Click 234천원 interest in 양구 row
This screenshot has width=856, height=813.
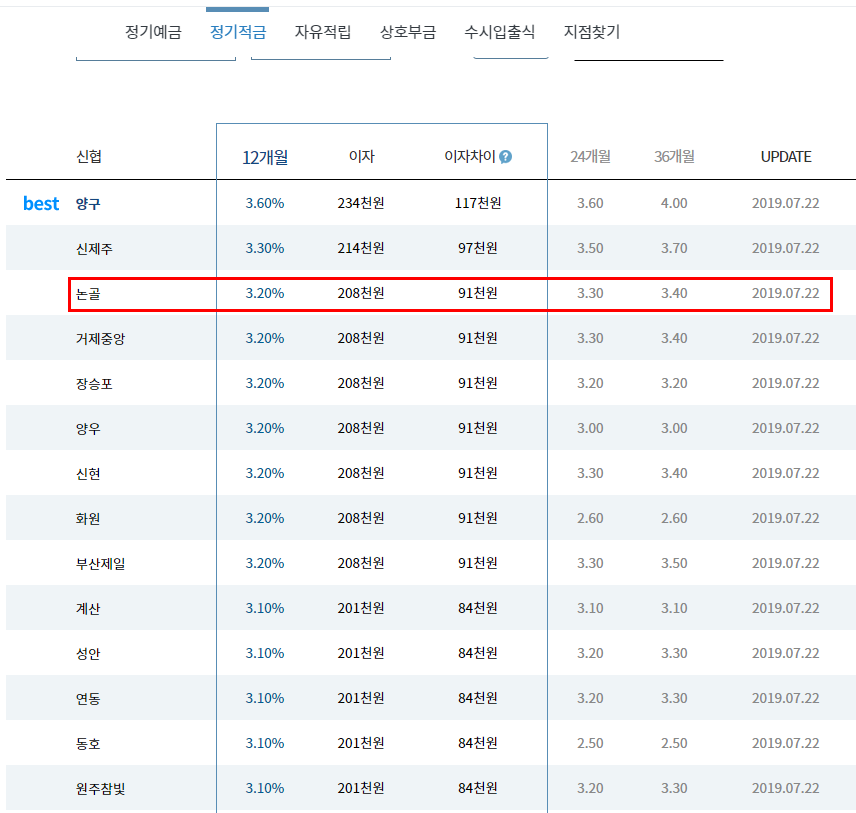pos(361,203)
